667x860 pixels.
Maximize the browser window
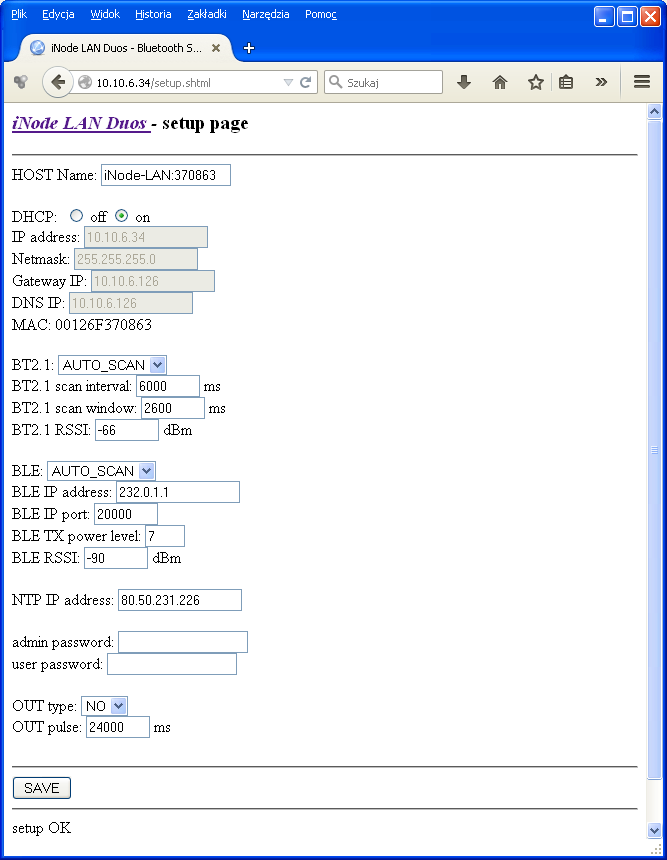(627, 17)
